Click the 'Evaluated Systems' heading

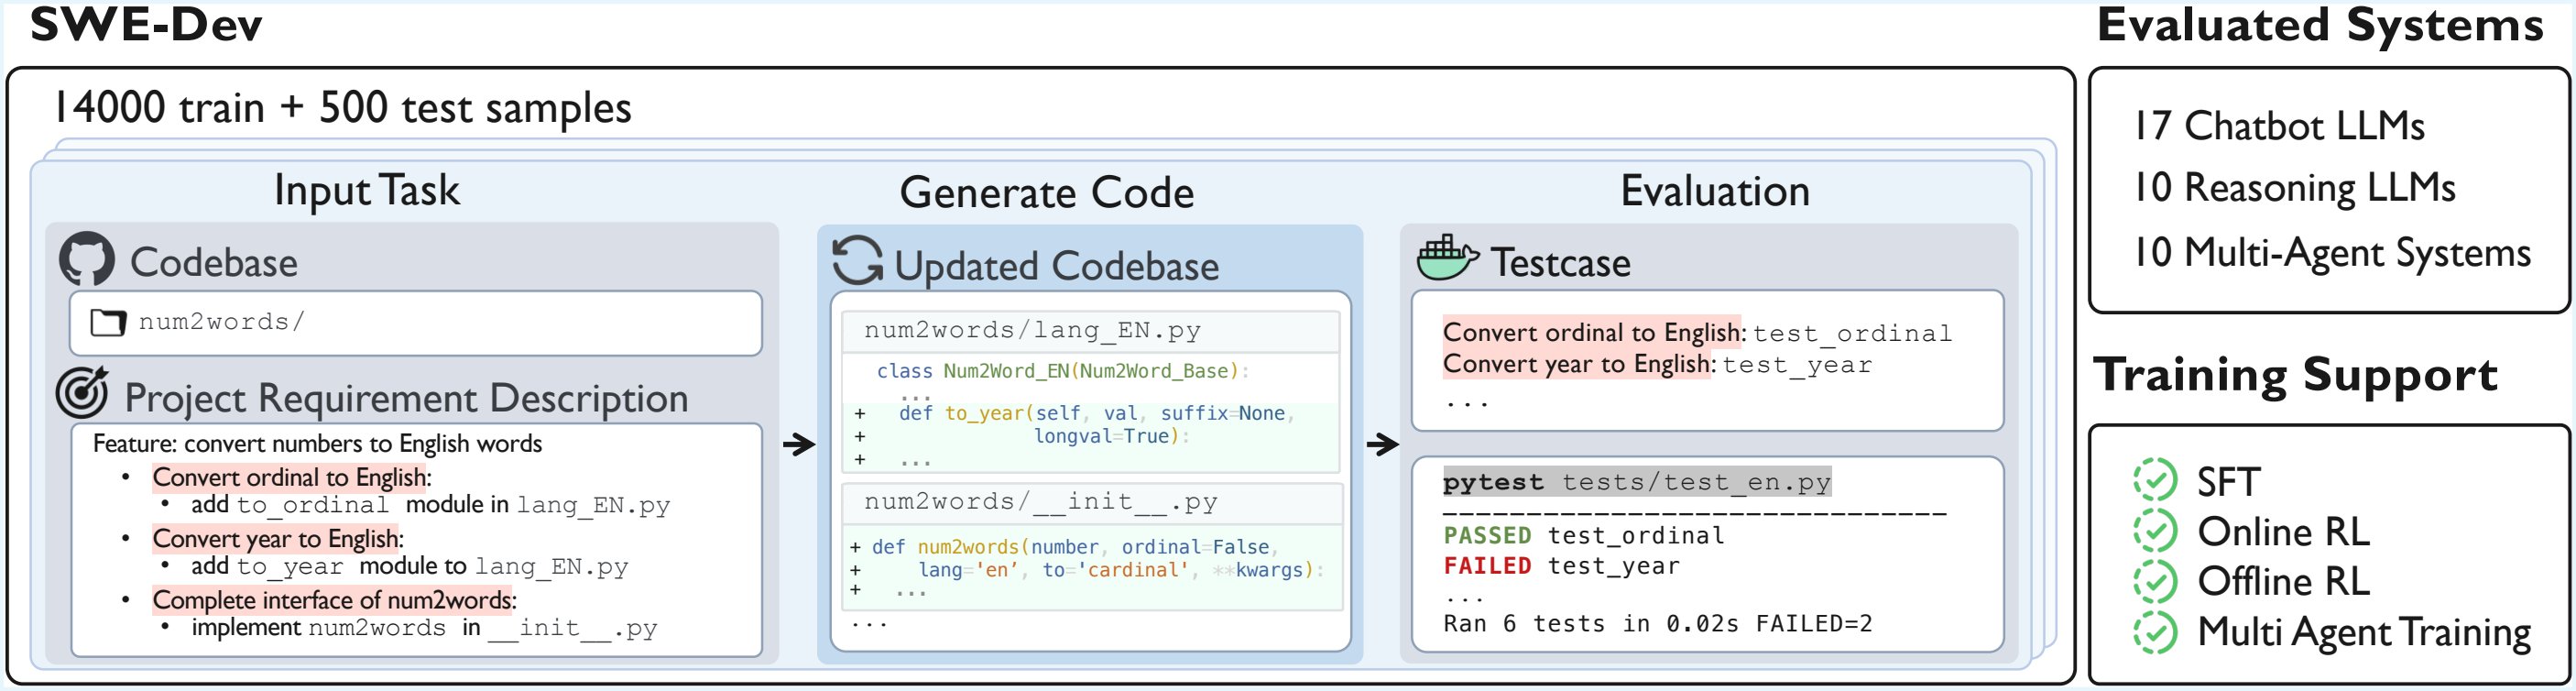[2319, 24]
